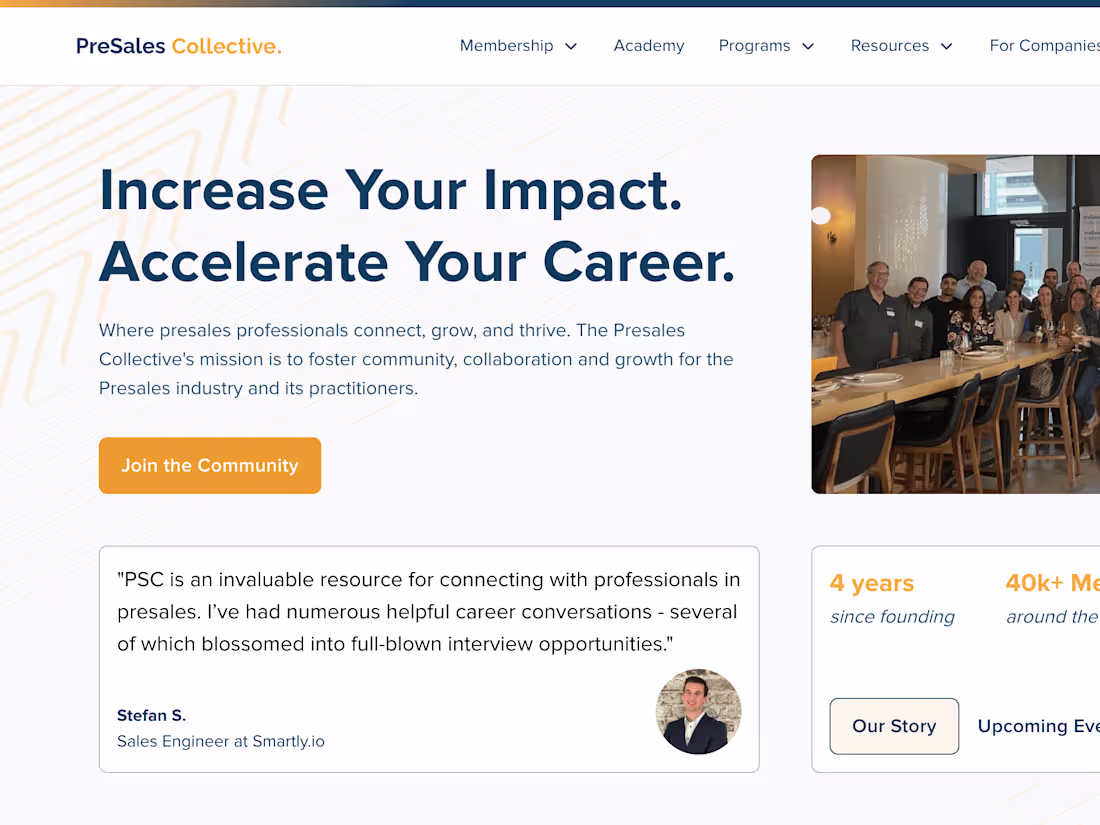The image size is (1100, 825).
Task: Open the Membership dropdown menu
Action: pyautogui.click(x=506, y=45)
